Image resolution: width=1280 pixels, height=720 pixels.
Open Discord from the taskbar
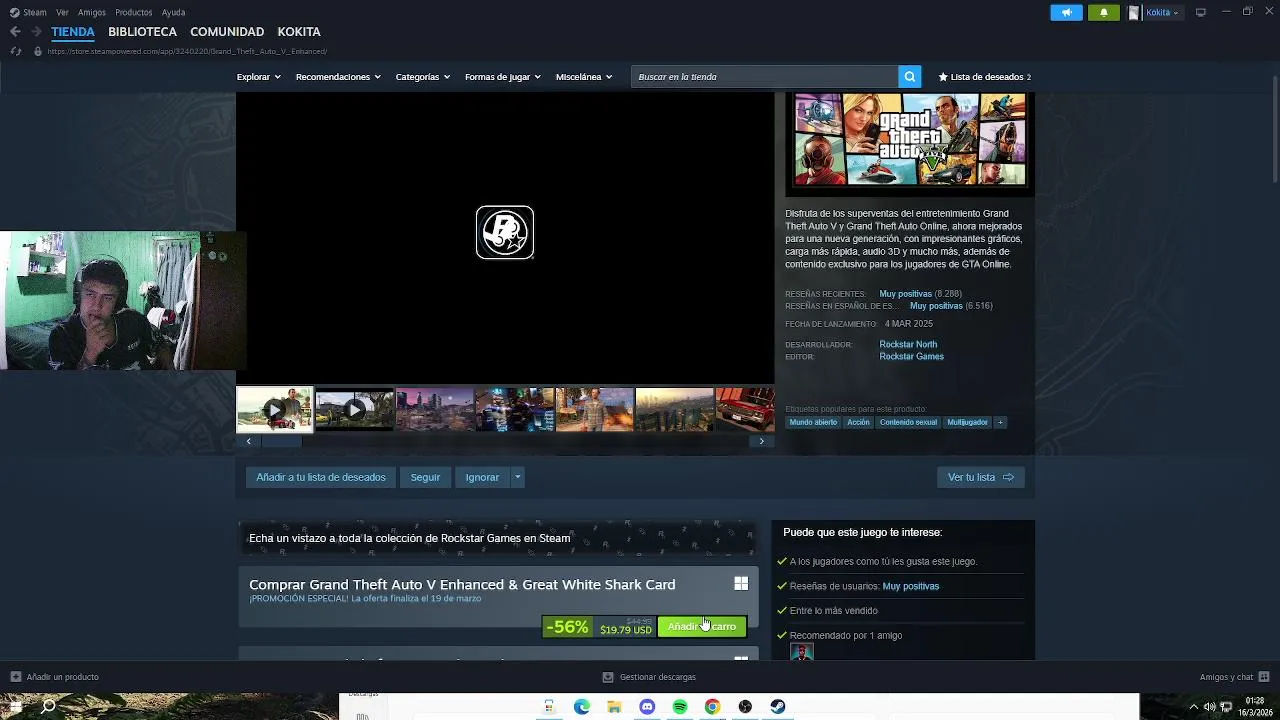pos(647,707)
